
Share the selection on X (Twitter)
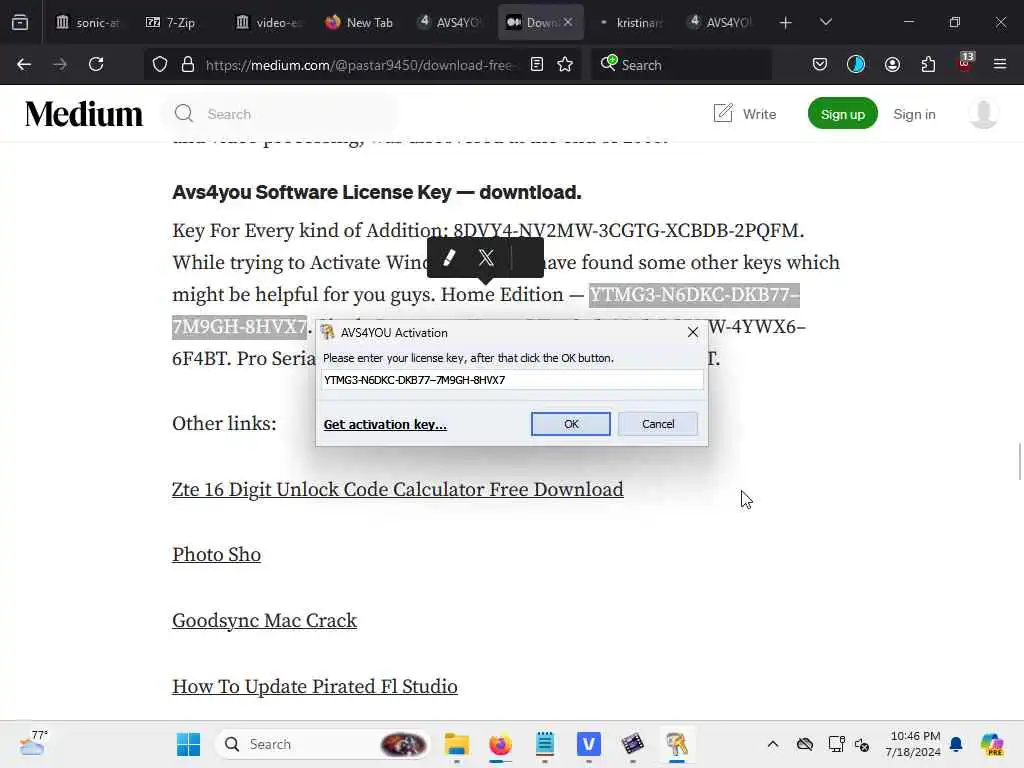[486, 257]
